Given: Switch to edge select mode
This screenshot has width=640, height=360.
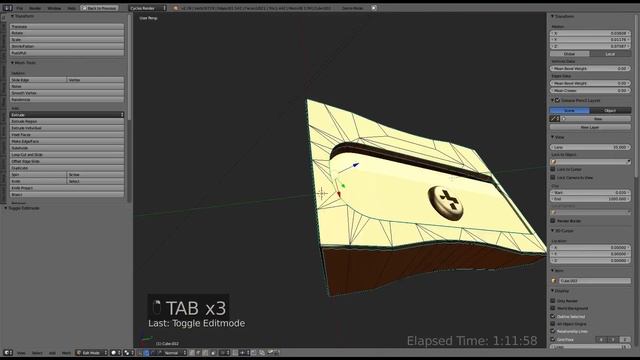Looking at the screenshot, I should [198, 353].
